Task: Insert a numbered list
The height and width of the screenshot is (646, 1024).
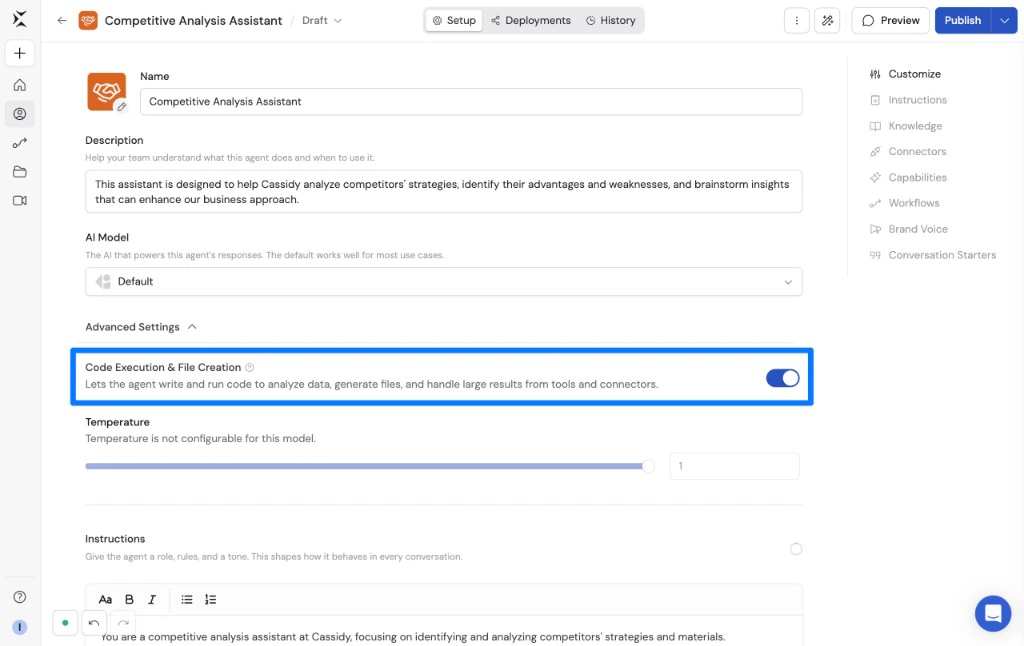Action: (x=210, y=599)
